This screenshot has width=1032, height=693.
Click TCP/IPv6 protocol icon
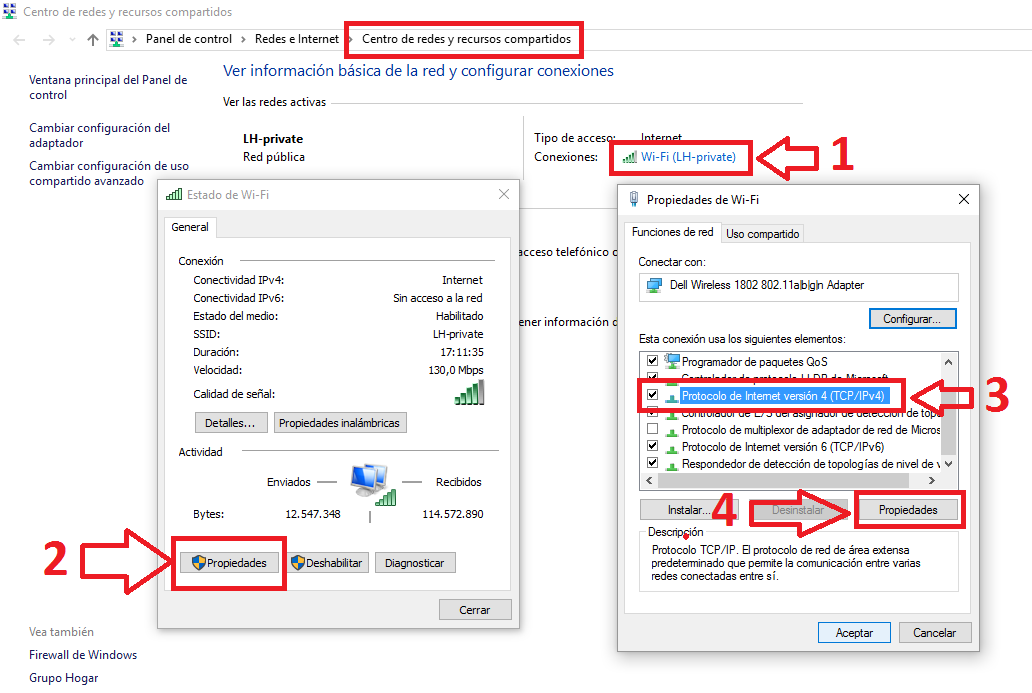[671, 449]
